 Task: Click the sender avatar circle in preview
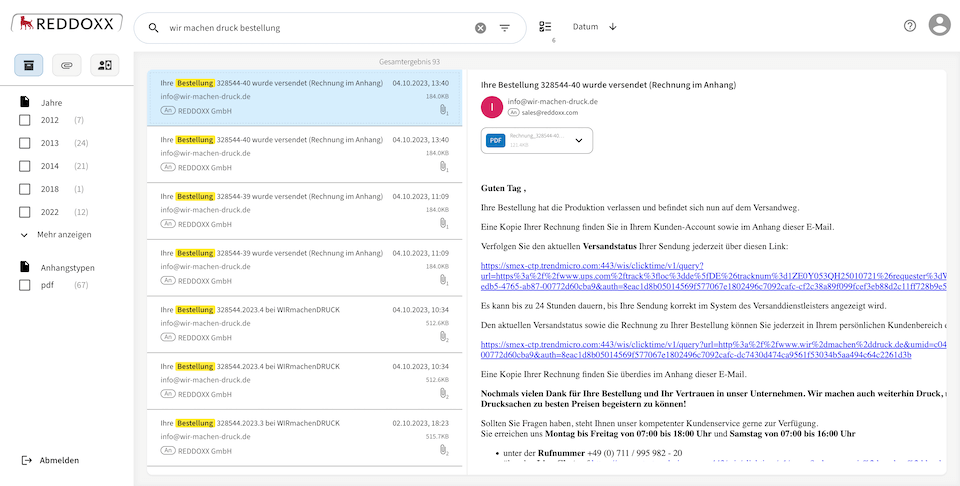tap(492, 107)
